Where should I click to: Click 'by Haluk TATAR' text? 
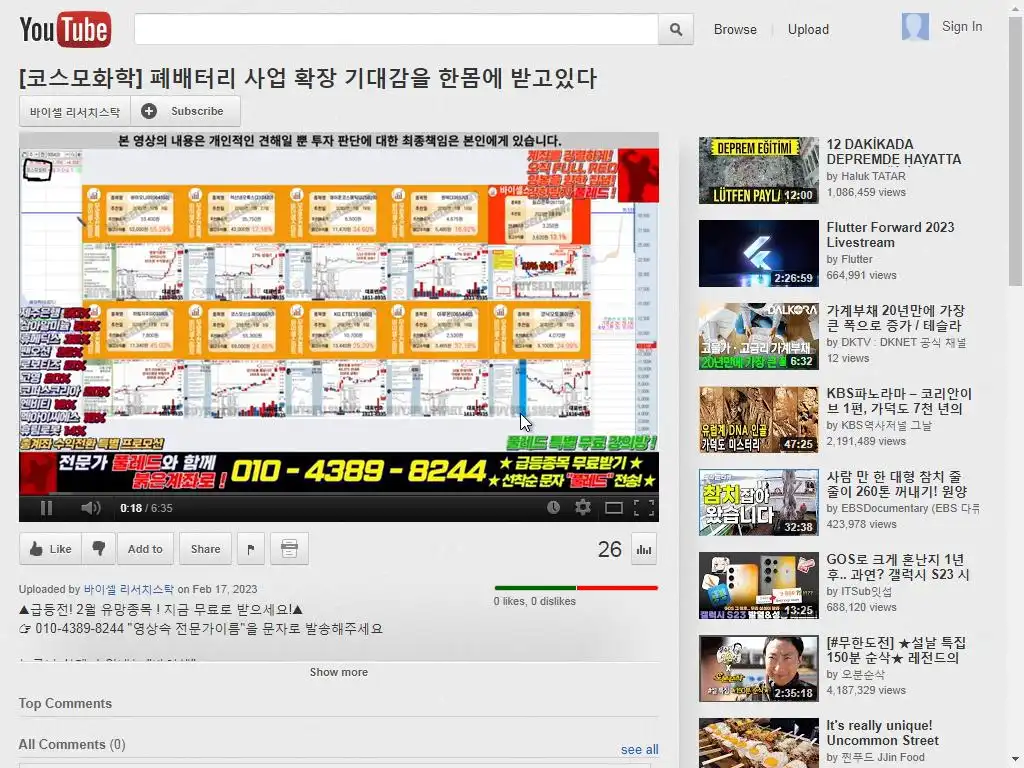[x=866, y=176]
